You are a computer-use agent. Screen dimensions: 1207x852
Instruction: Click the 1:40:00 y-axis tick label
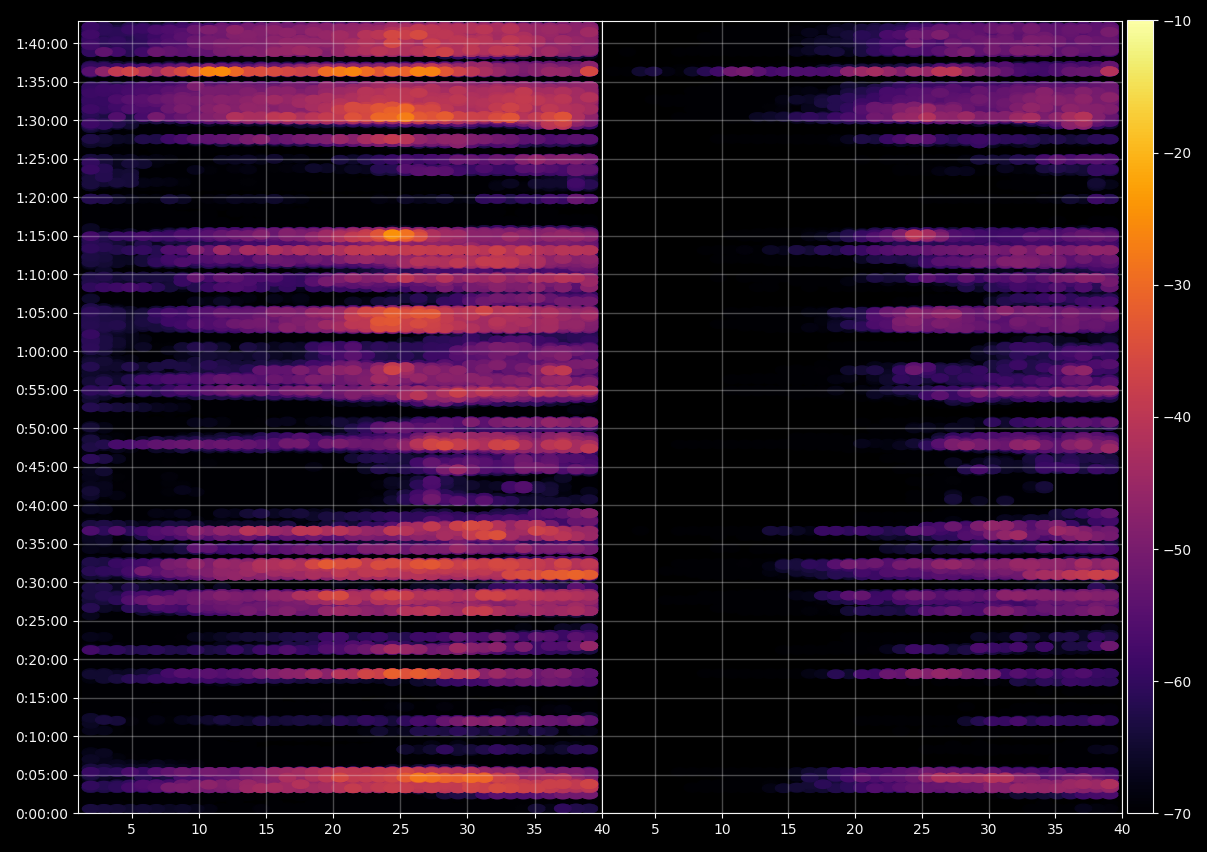pyautogui.click(x=41, y=44)
